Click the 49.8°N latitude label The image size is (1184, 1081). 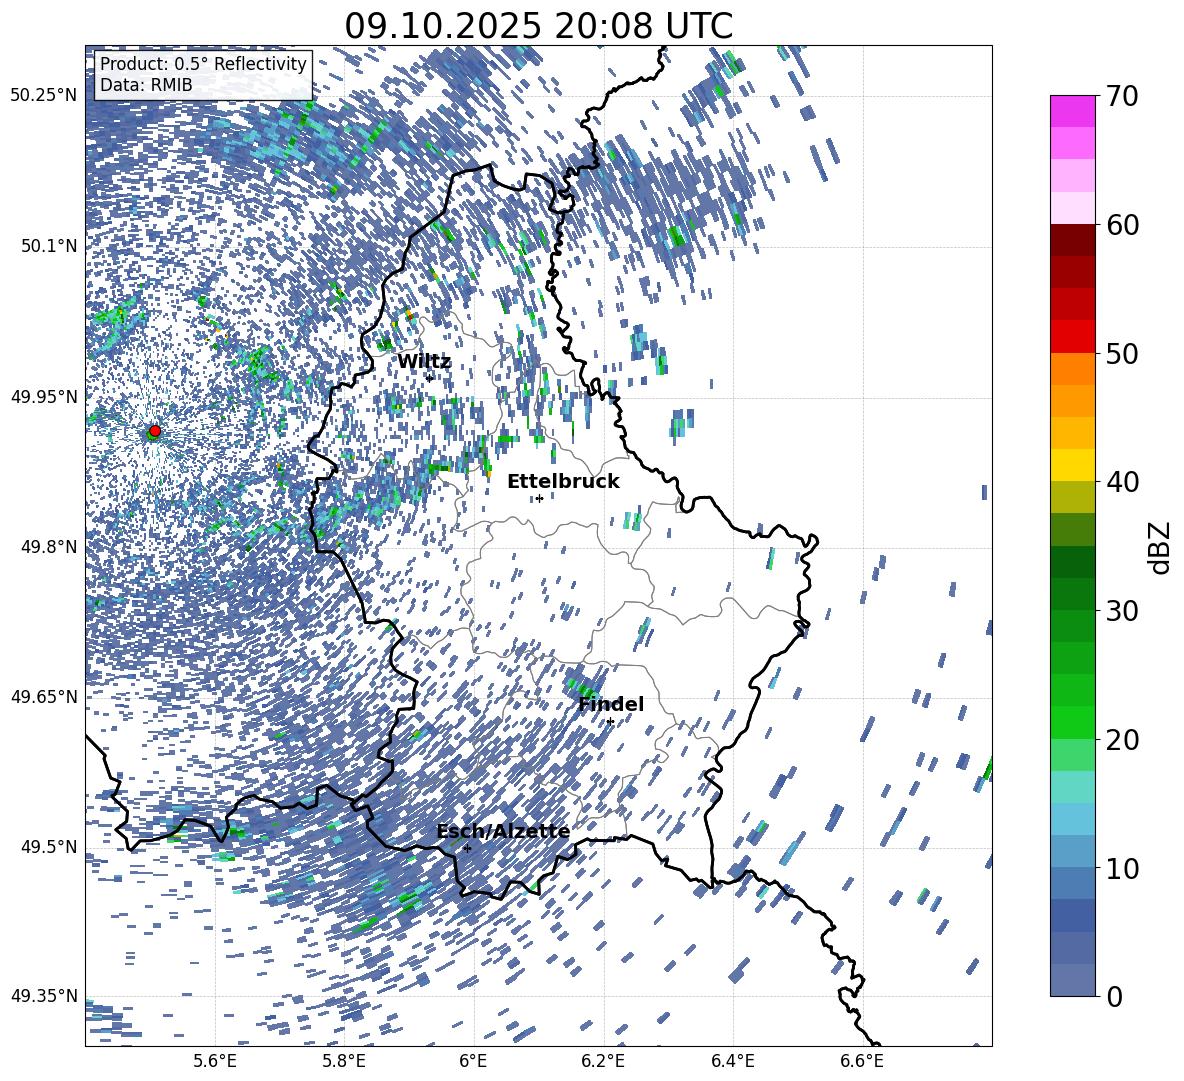click(x=48, y=547)
